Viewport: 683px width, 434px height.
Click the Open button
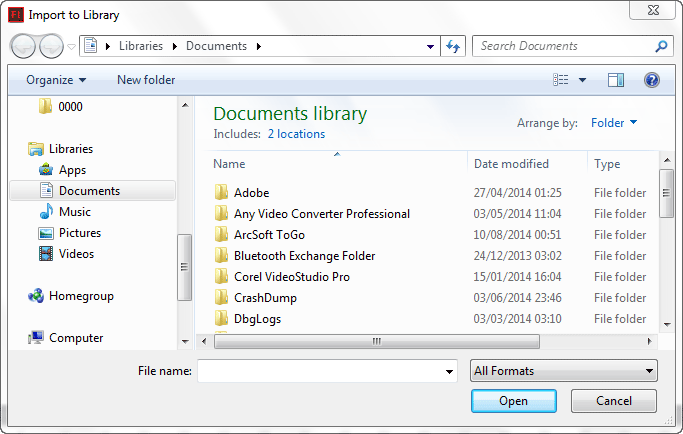click(514, 401)
